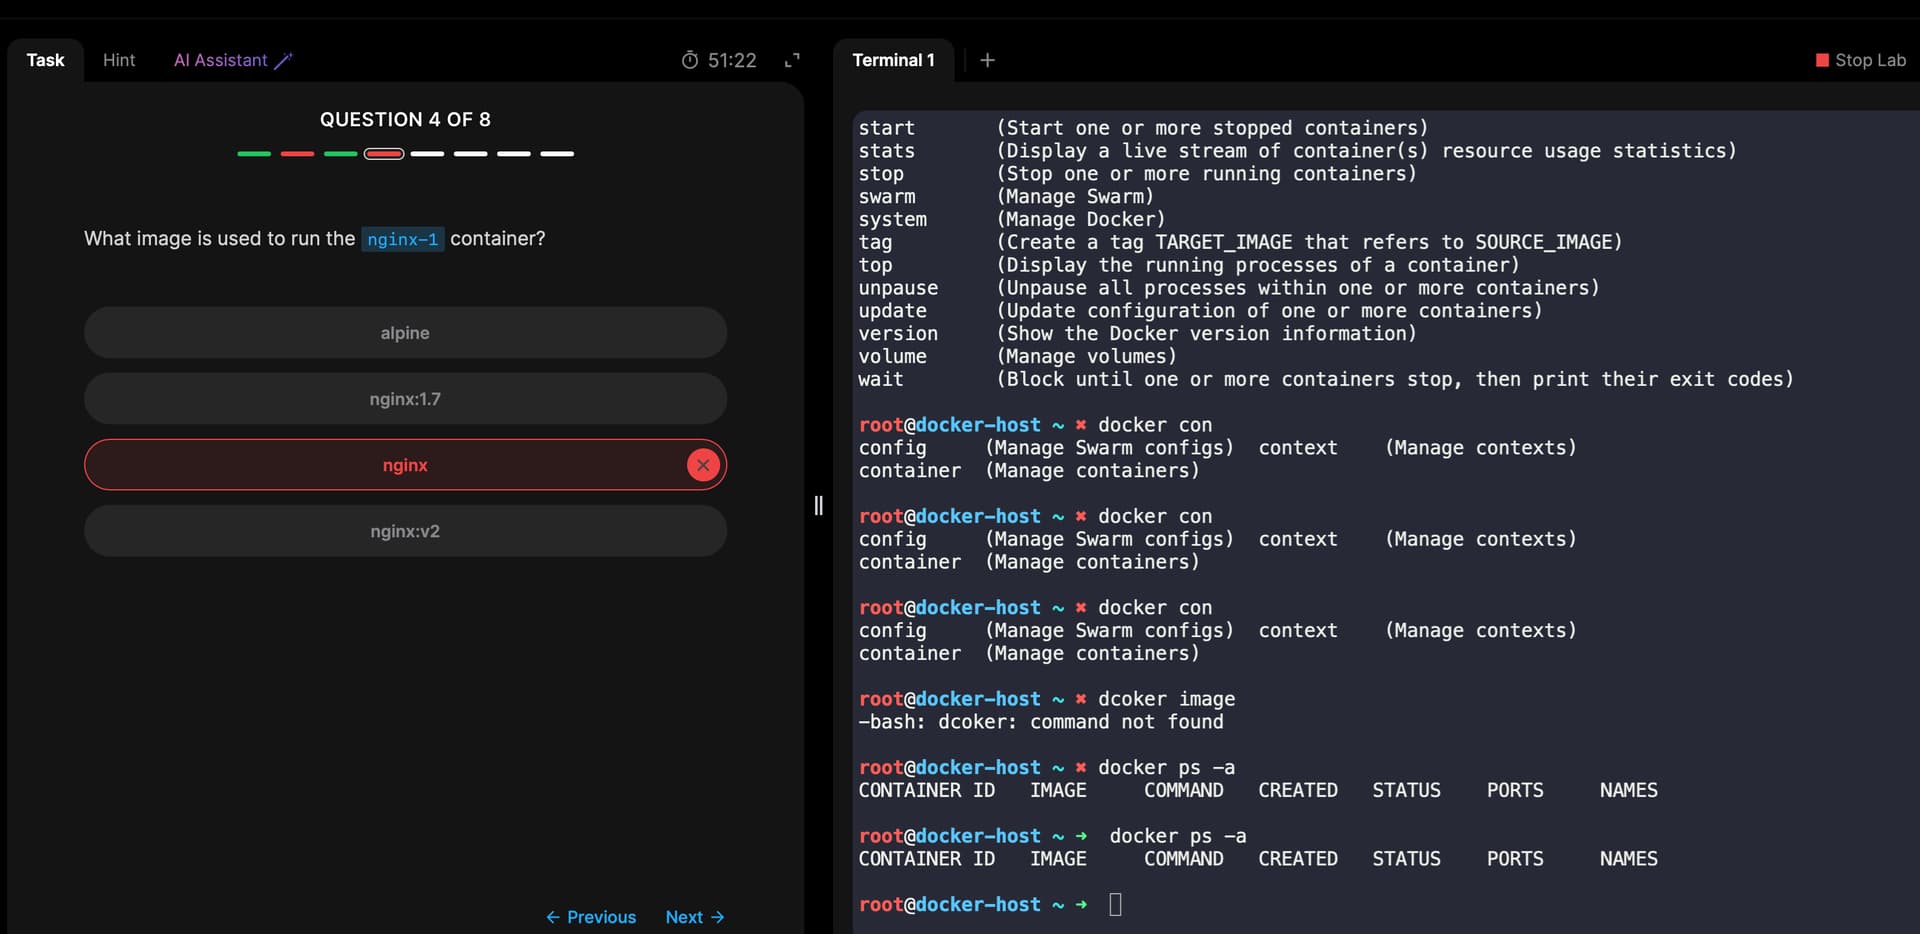Click the 'swarm' command row
The image size is (1920, 934).
pyautogui.click(x=1006, y=196)
